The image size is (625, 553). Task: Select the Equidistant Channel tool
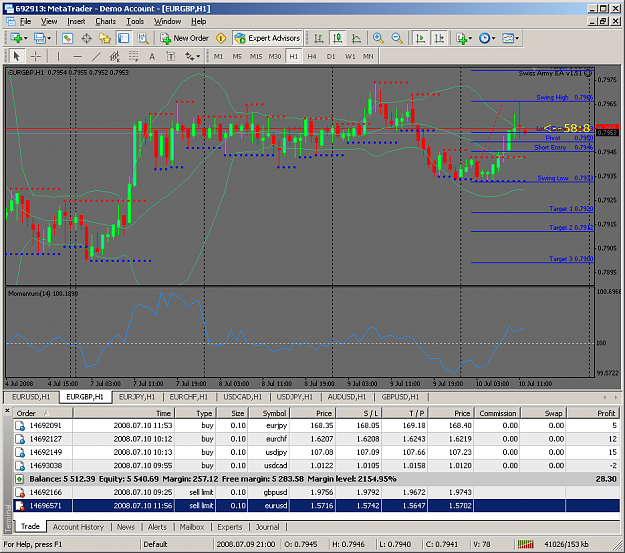click(115, 57)
